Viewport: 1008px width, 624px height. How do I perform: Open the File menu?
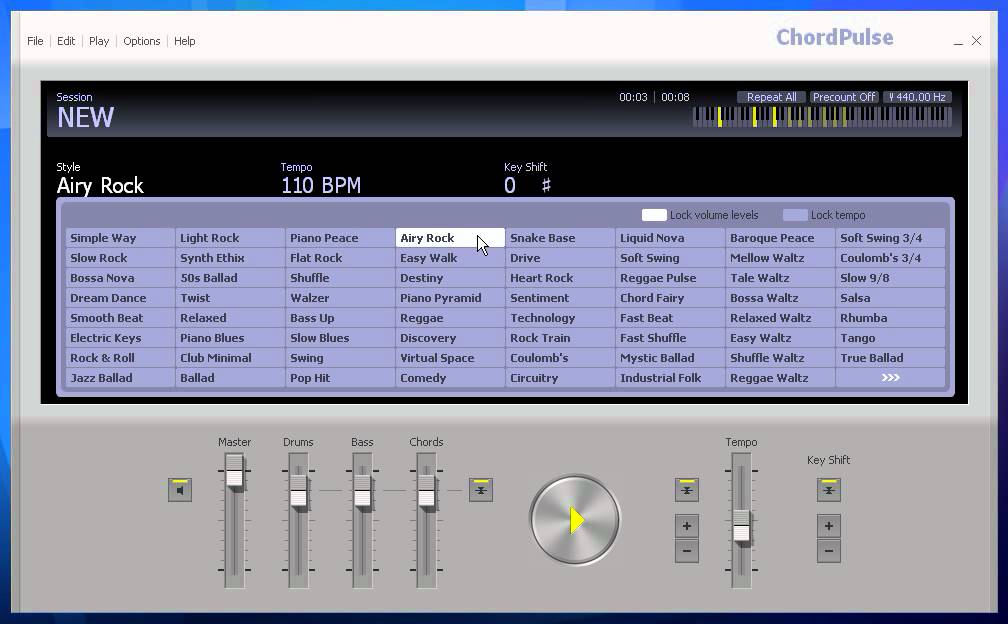pos(35,41)
